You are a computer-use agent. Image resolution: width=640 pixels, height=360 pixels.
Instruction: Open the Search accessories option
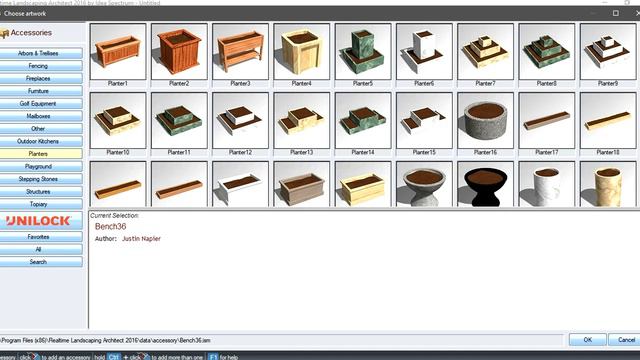41,262
